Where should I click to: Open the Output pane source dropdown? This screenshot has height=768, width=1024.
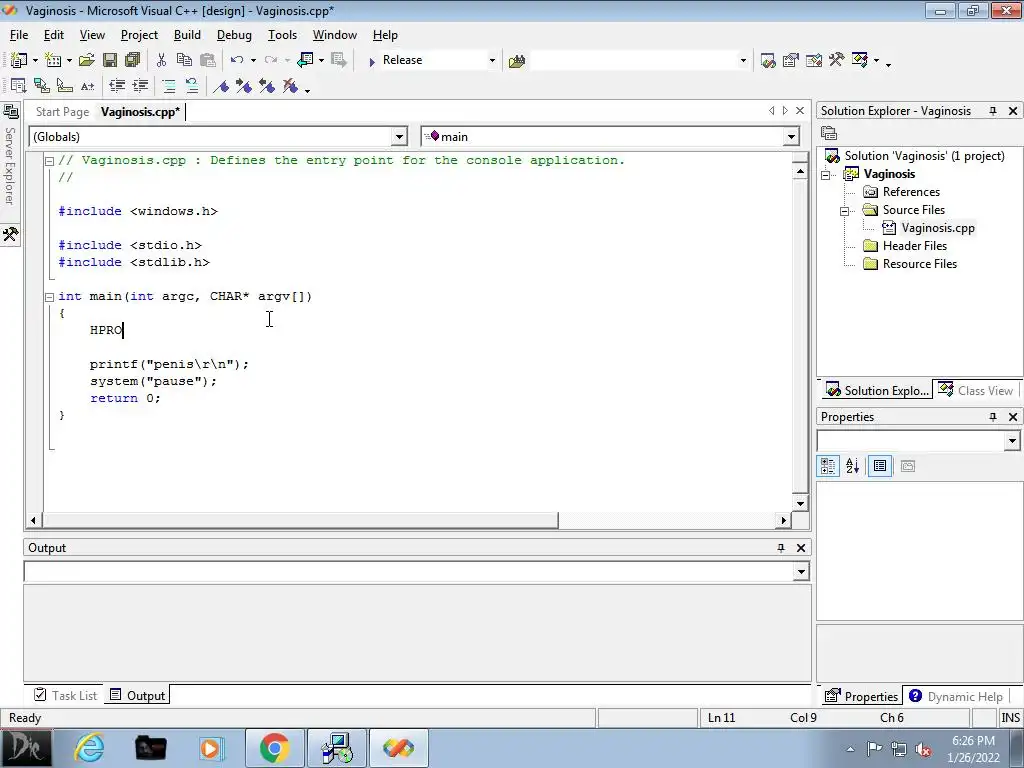coord(801,572)
